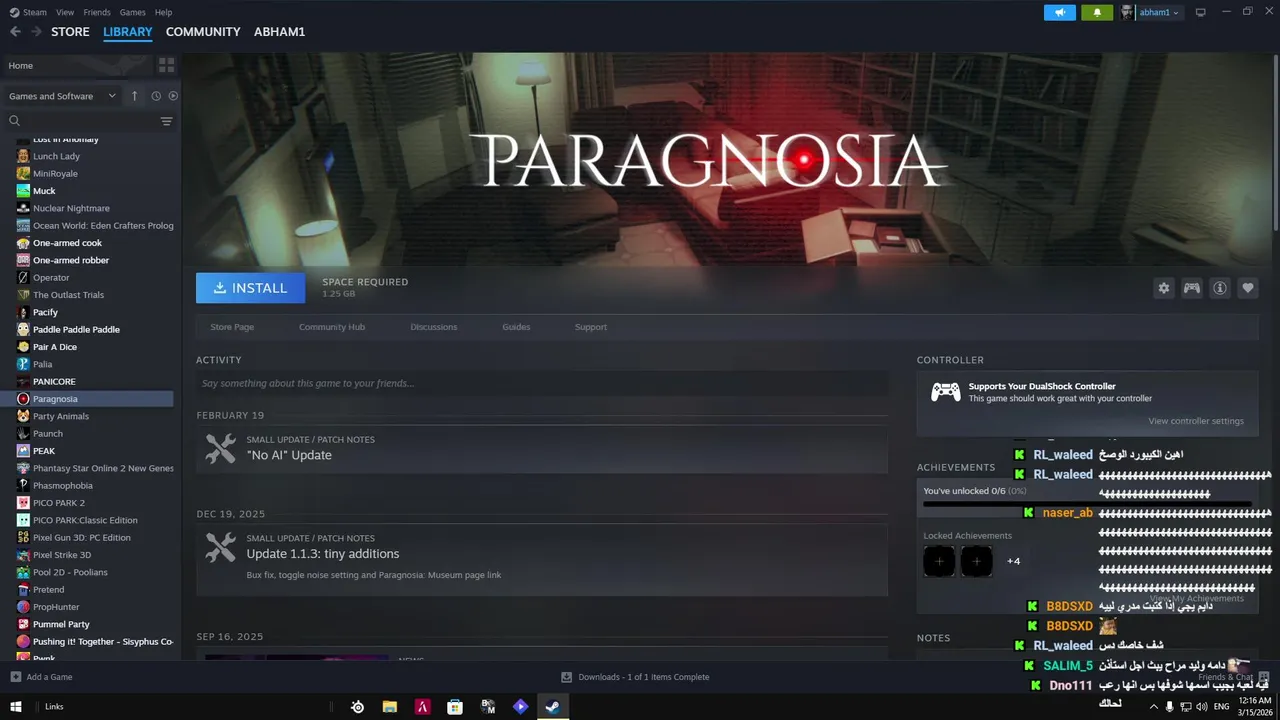Go back with the left arrow
The width and height of the screenshot is (1280, 720).
15,32
